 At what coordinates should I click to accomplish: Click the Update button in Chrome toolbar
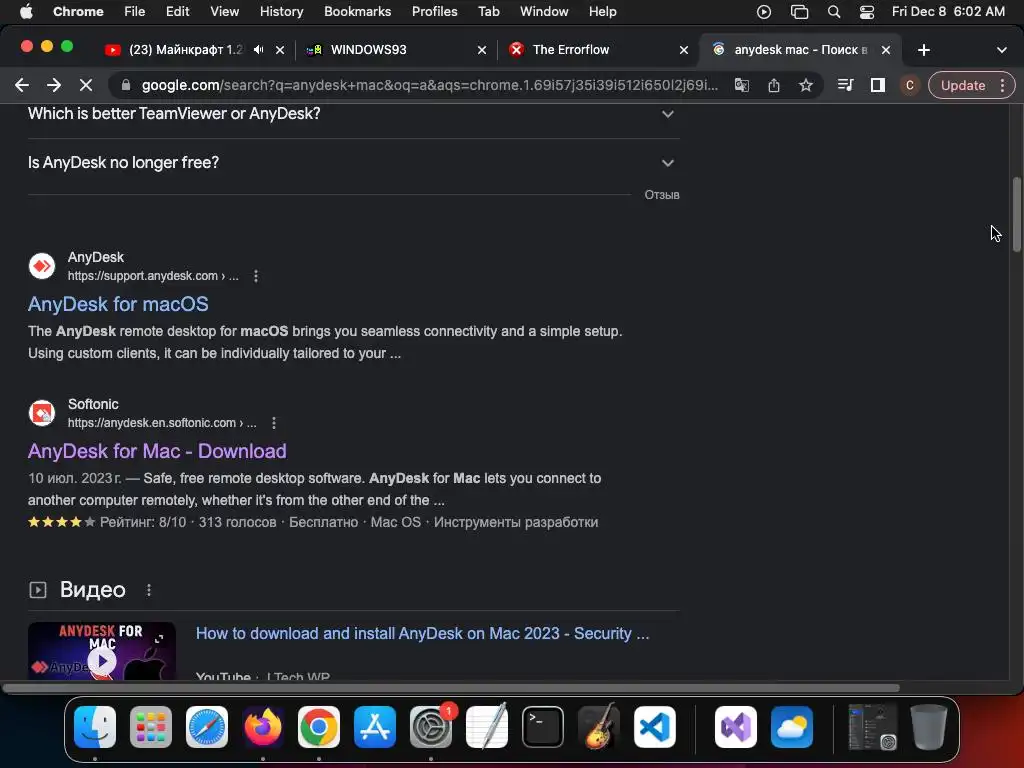pos(963,85)
